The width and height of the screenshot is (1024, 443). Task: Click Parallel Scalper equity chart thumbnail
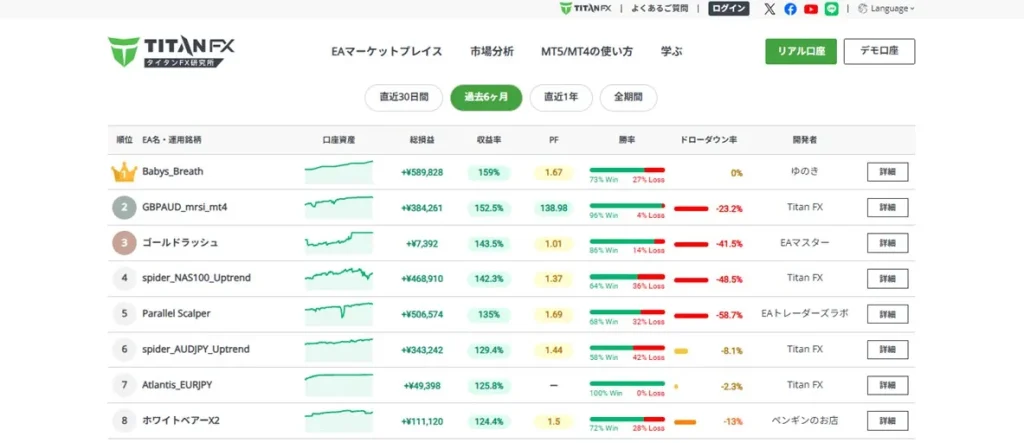pyautogui.click(x=339, y=314)
